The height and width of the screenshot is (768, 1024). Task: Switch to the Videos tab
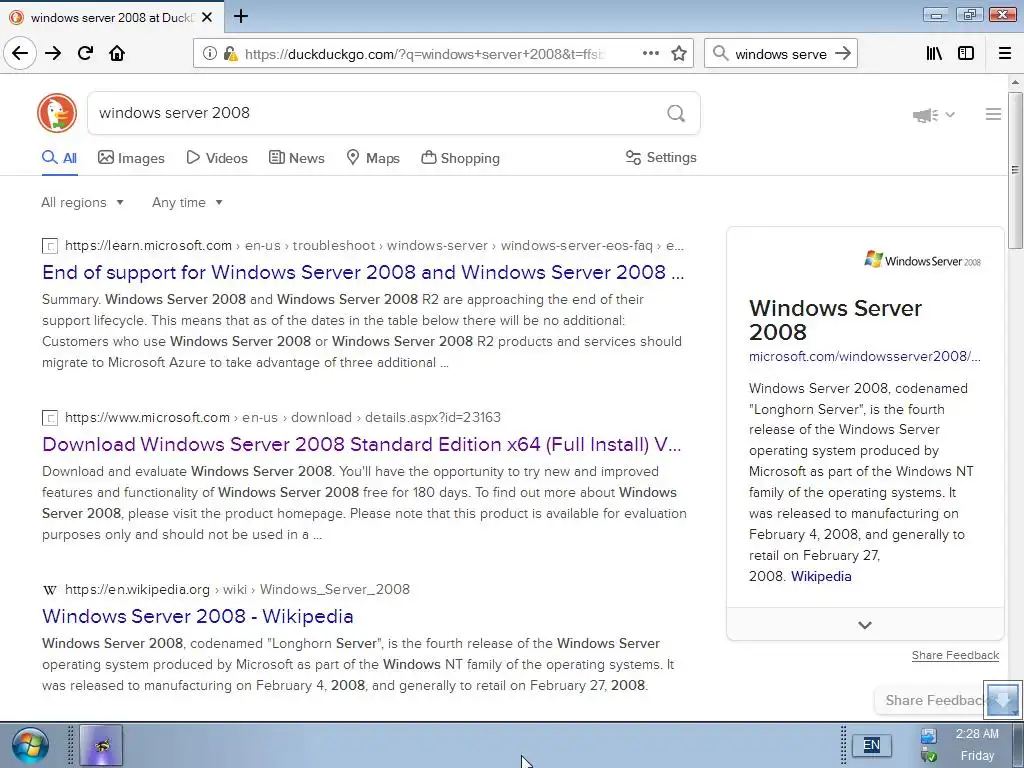(x=217, y=158)
